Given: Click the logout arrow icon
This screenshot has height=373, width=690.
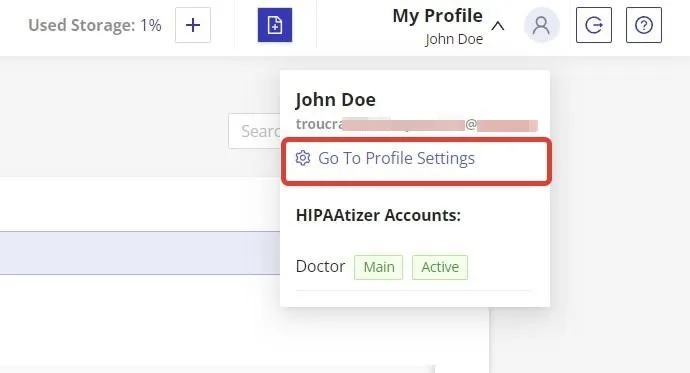Looking at the screenshot, I should coord(594,25).
